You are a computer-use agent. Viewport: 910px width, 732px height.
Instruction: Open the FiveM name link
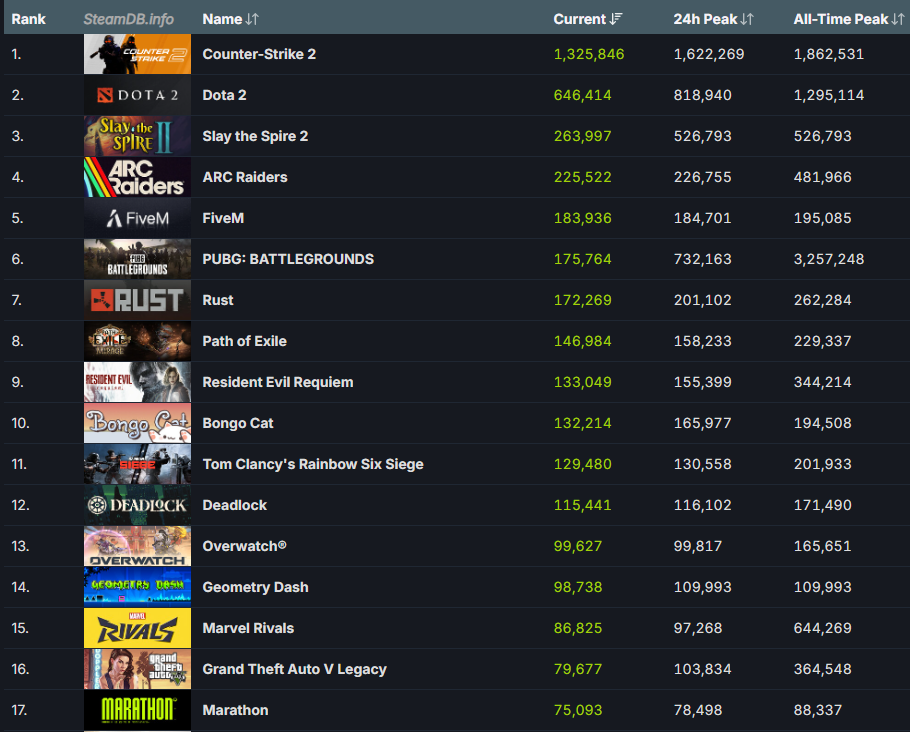click(223, 218)
